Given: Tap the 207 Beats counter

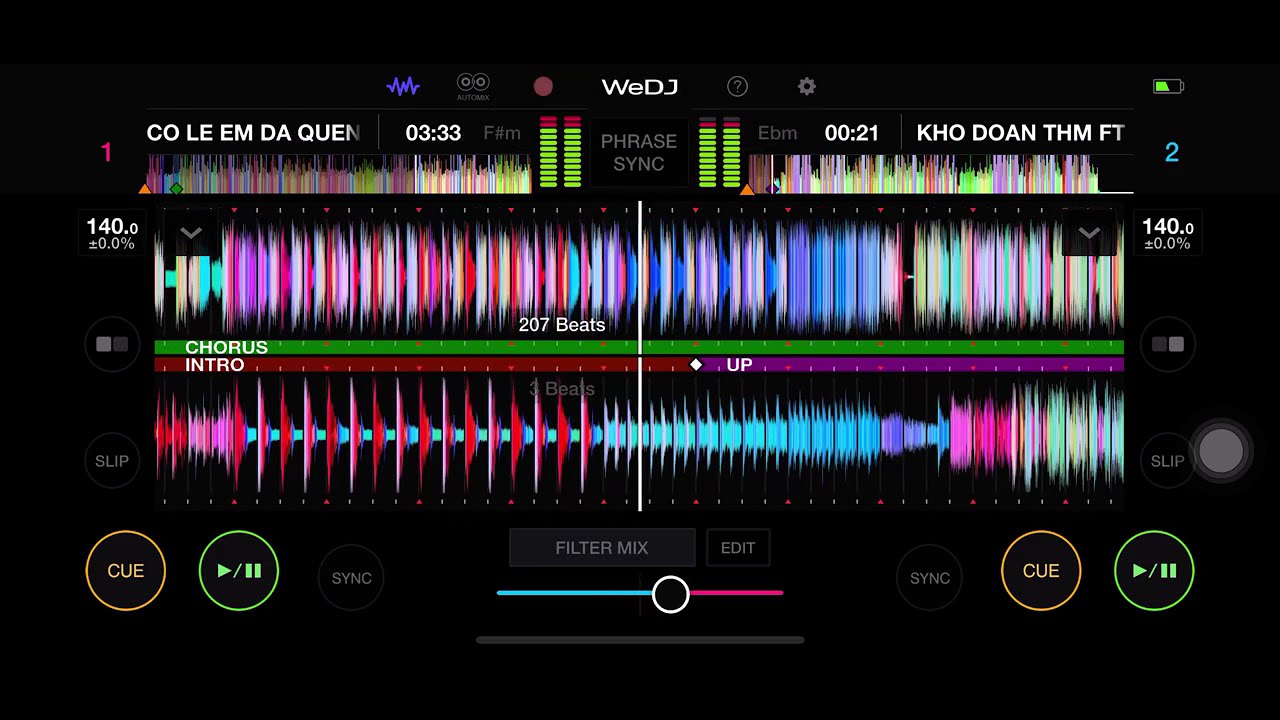Looking at the screenshot, I should [x=562, y=325].
